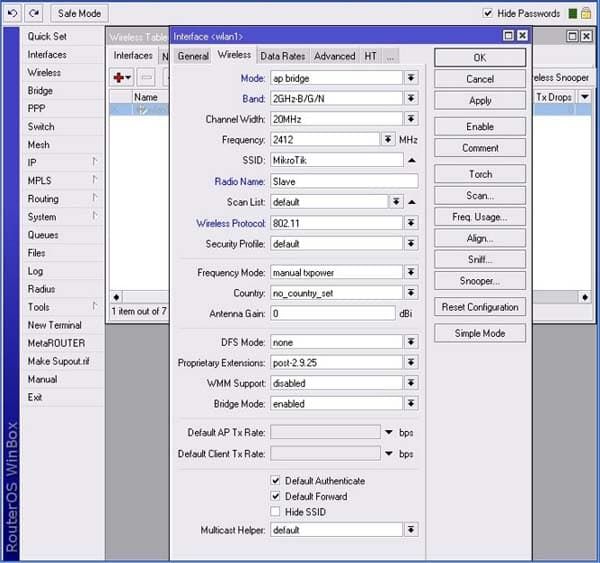Screen dimensions: 600x563
Task: Open the Band dropdown list
Action: (x=411, y=99)
